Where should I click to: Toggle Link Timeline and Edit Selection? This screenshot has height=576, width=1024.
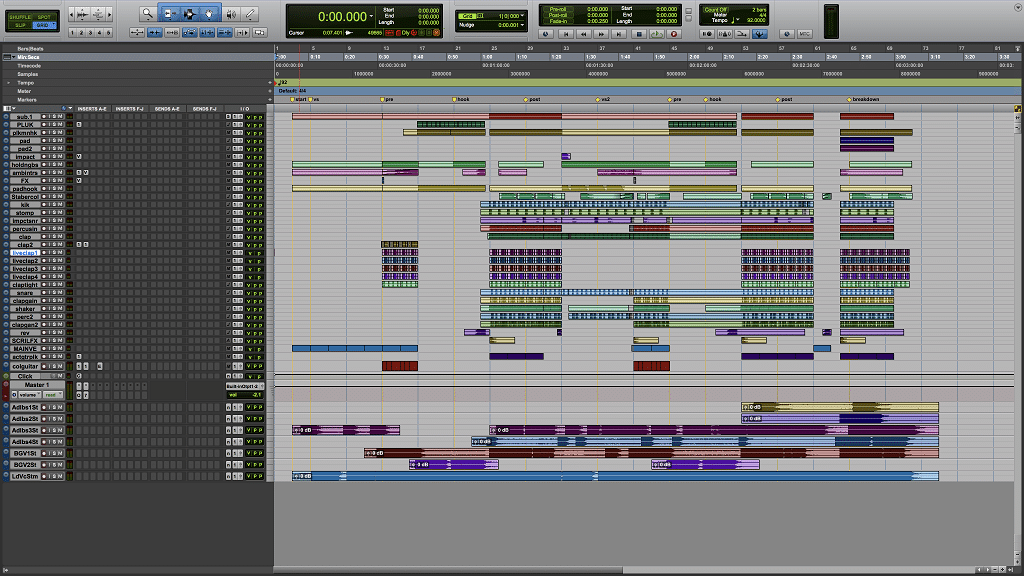pos(207,33)
